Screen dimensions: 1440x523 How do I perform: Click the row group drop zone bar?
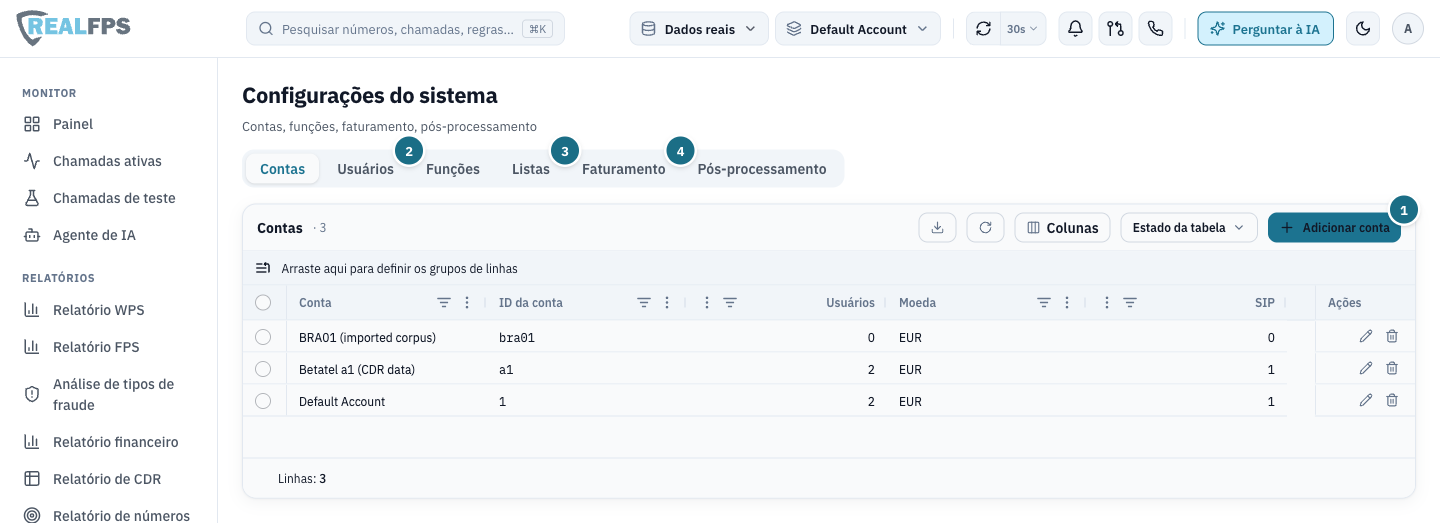(829, 268)
